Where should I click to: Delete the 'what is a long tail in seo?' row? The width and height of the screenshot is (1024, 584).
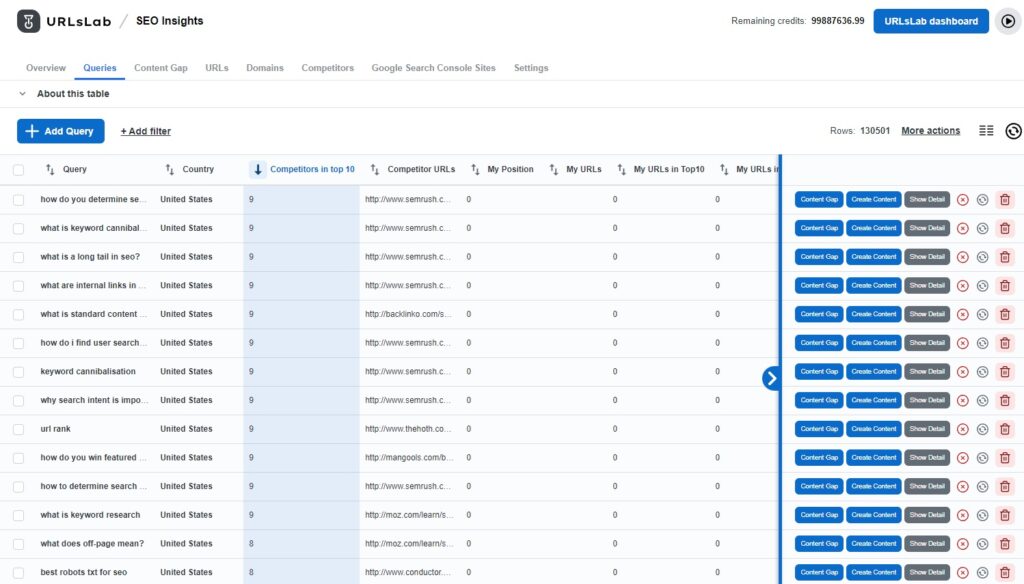[1004, 257]
